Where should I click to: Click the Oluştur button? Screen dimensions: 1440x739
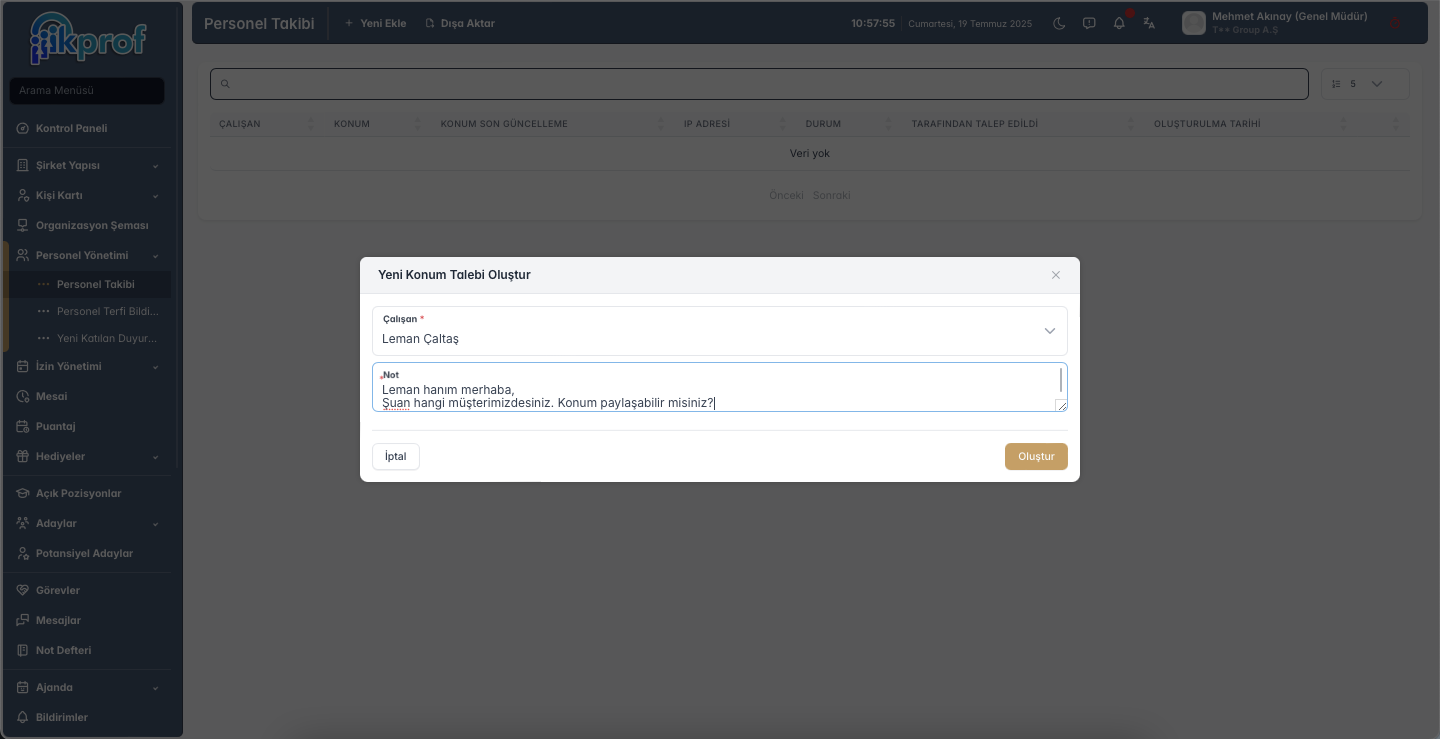(1036, 456)
